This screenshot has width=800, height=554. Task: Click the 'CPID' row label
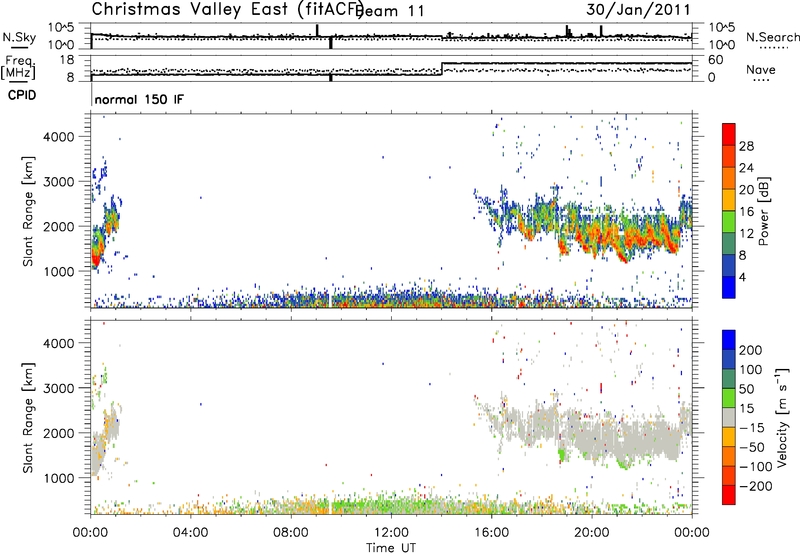tap(22, 95)
